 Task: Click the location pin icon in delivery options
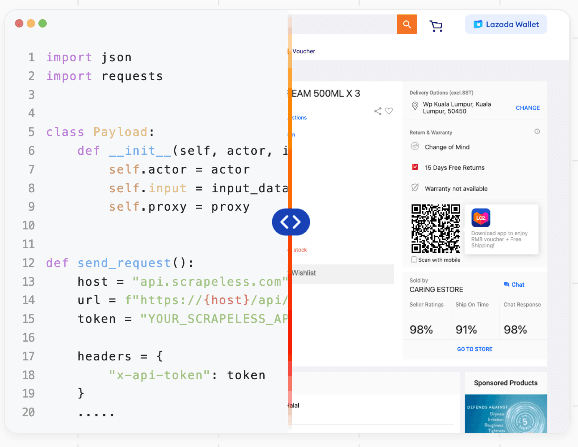click(x=415, y=106)
